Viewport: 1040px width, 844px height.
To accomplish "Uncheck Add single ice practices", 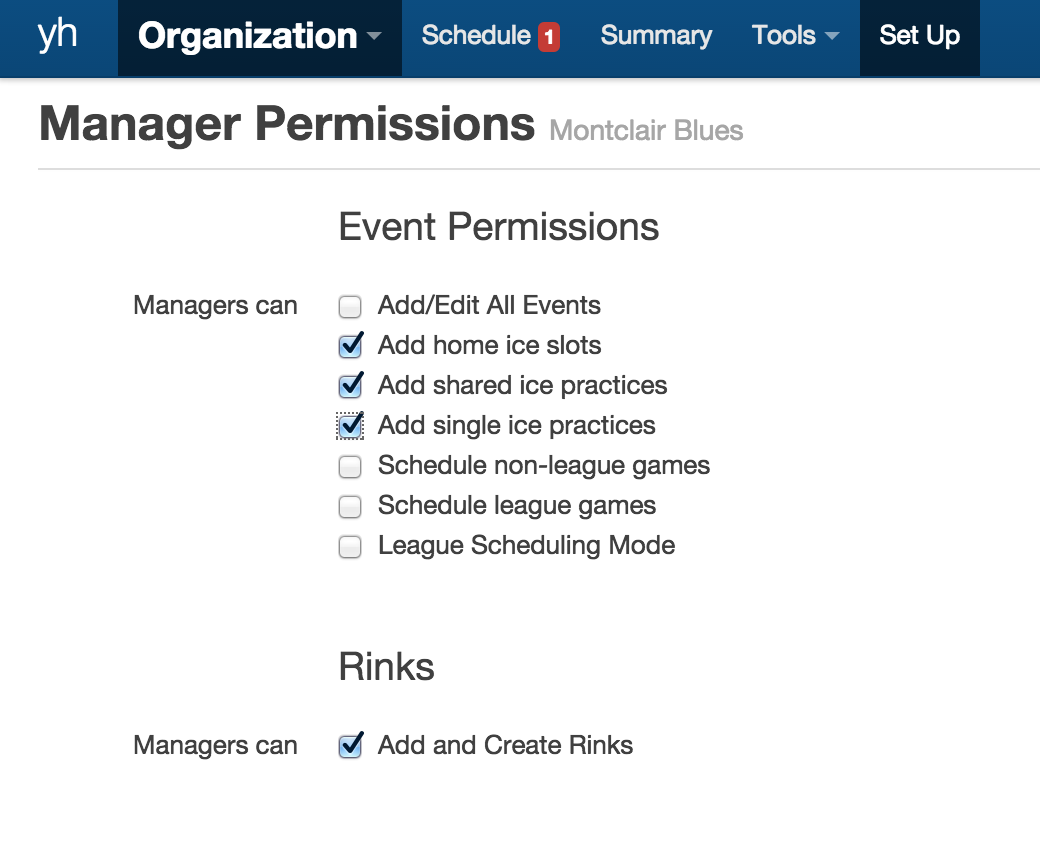I will (x=350, y=426).
